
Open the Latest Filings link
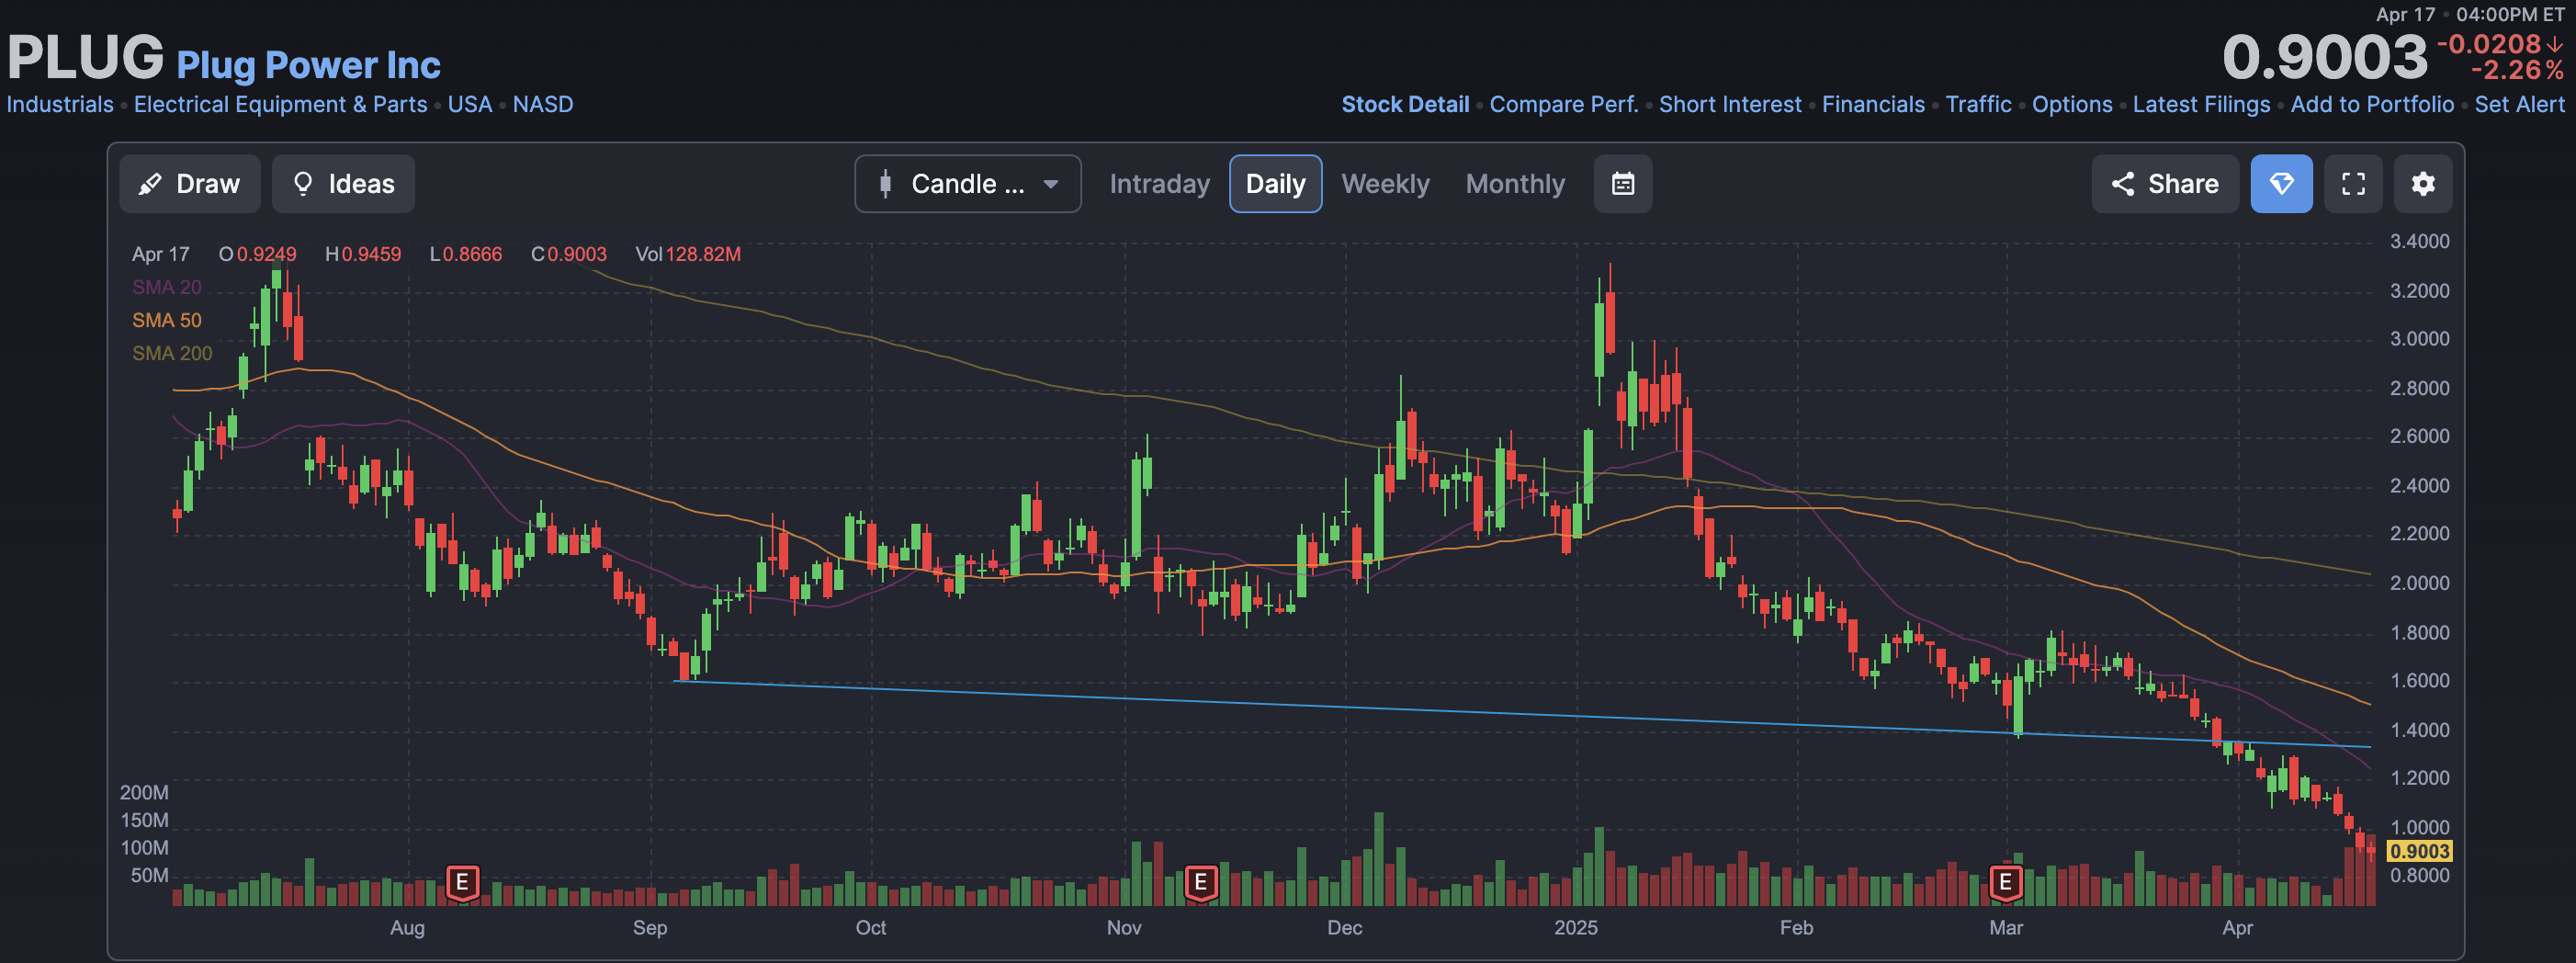(2201, 105)
